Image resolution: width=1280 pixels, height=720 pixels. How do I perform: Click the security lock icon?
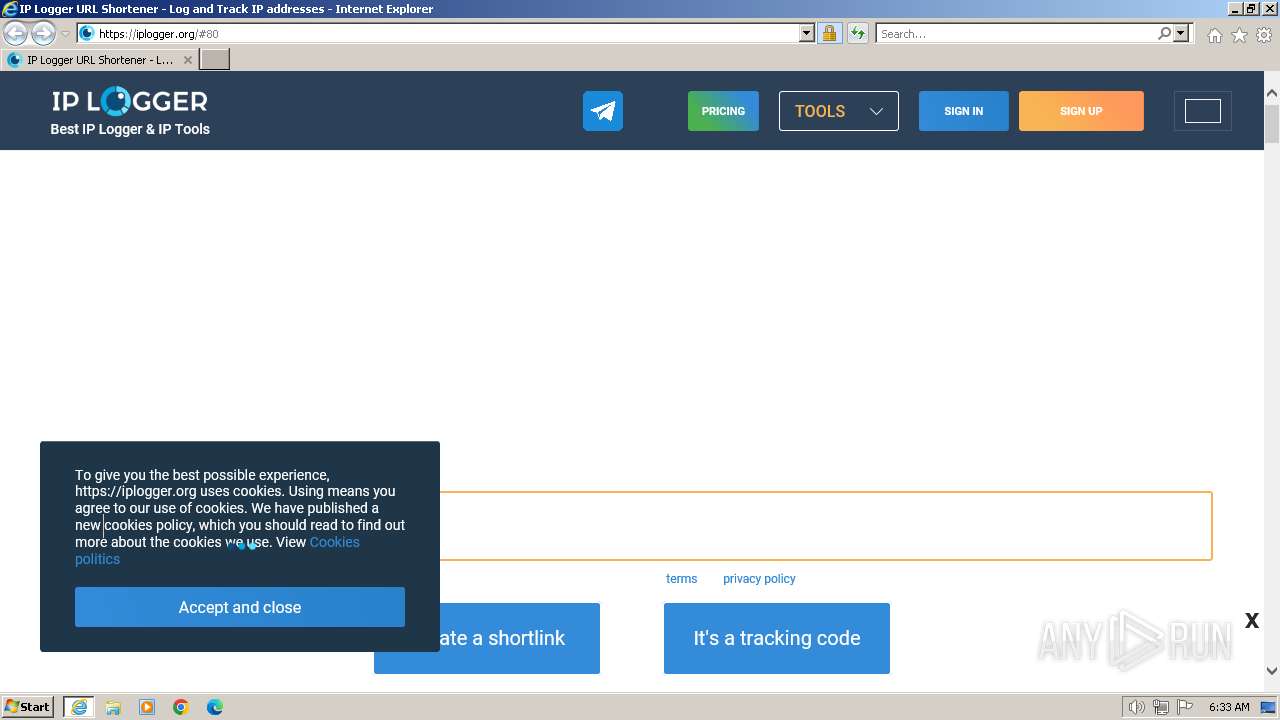[x=829, y=33]
